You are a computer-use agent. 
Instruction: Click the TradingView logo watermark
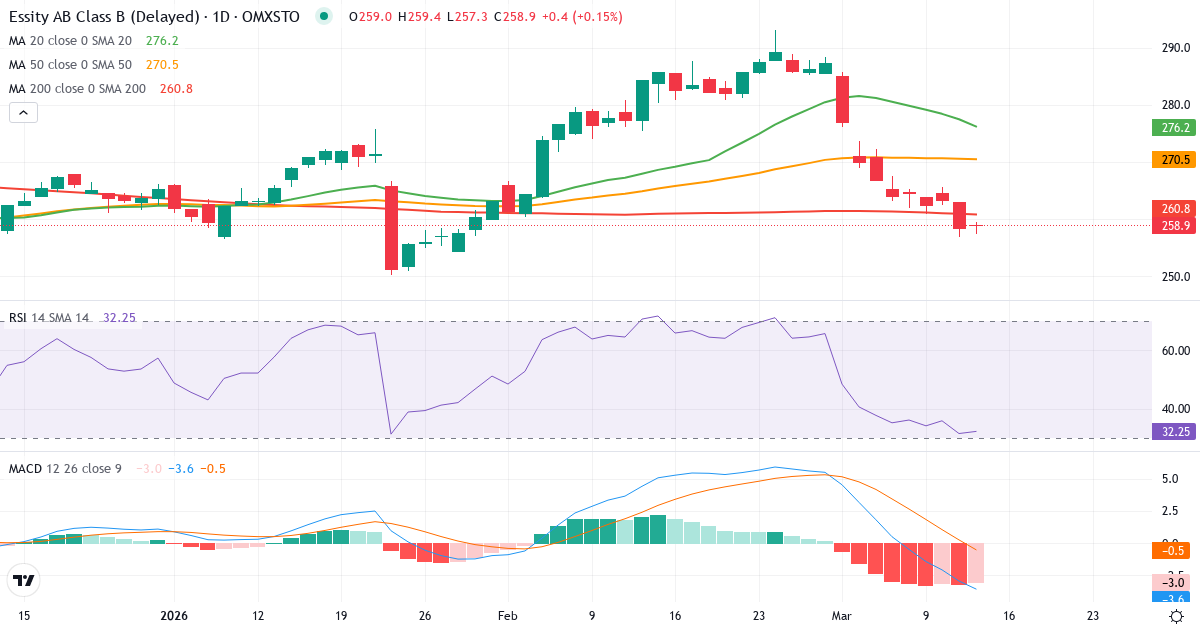coord(24,581)
